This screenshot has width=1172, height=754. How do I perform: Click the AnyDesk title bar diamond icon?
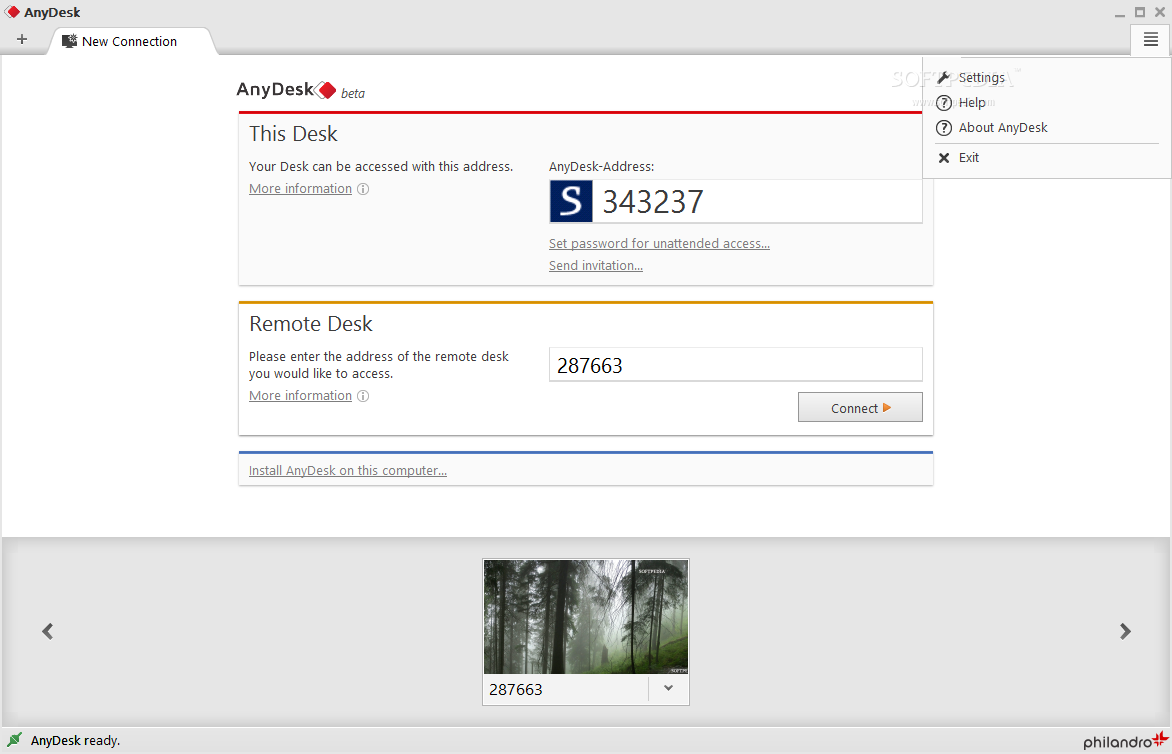click(x=12, y=12)
